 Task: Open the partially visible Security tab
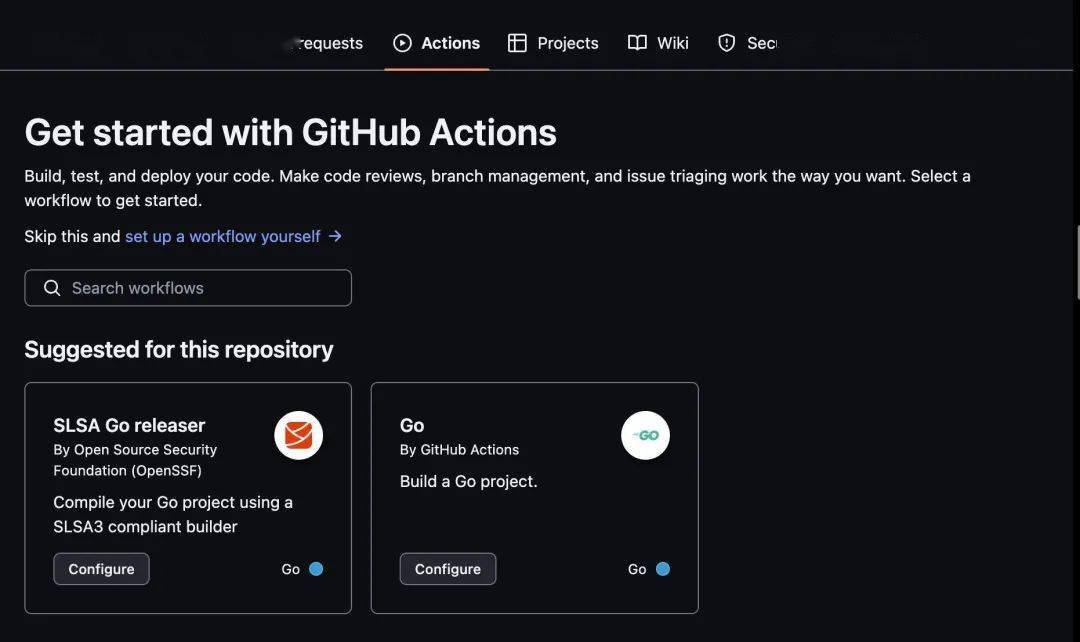[747, 43]
